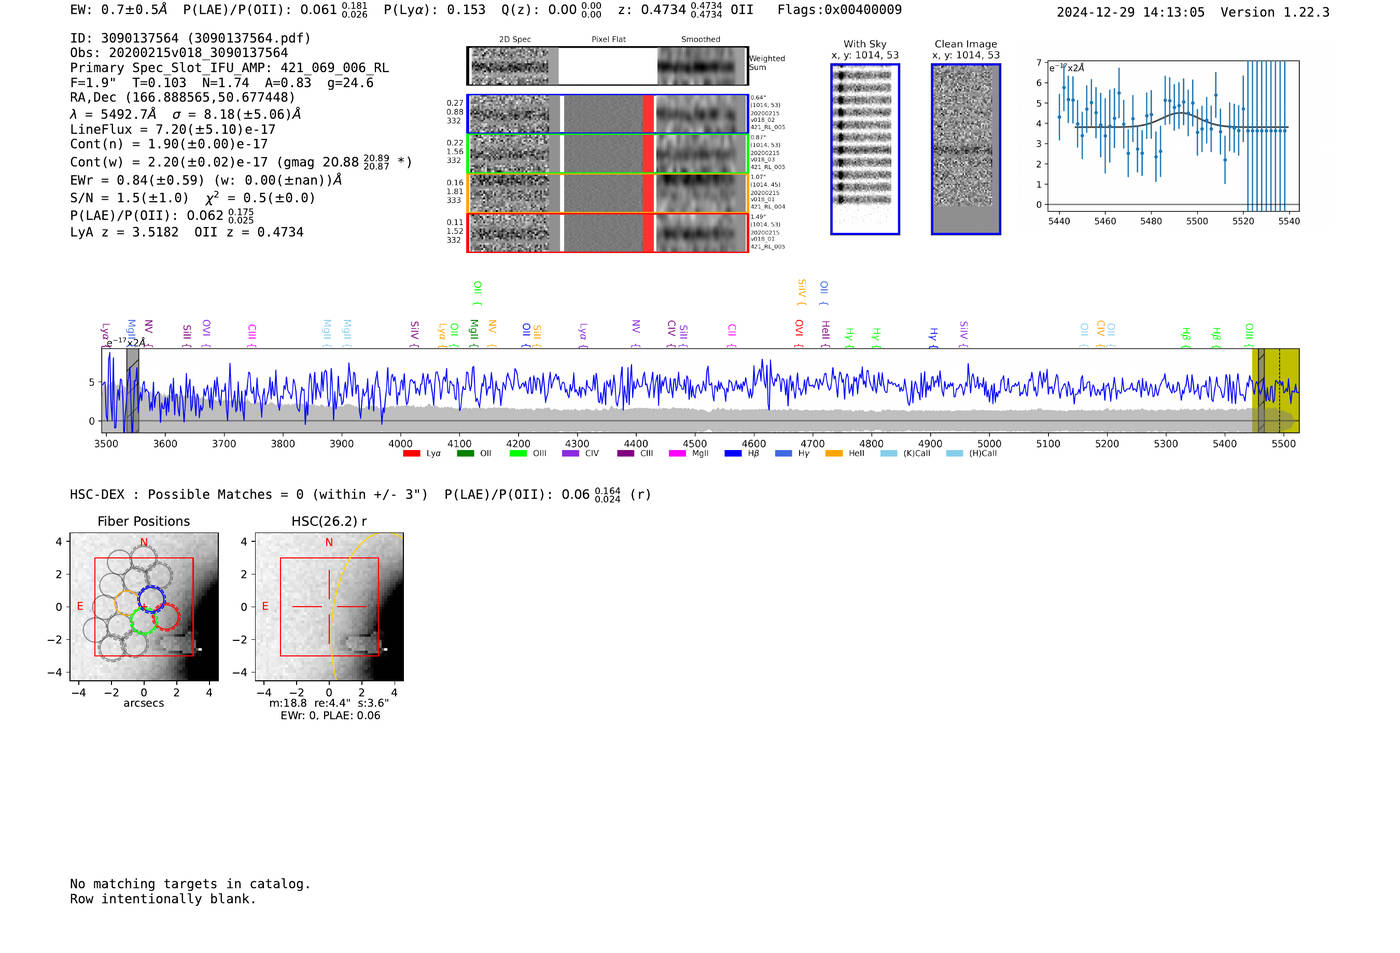Click the orange-bordered fiber spectrum row
Image resolution: width=1400 pixels, height=953 pixels.
(x=607, y=193)
